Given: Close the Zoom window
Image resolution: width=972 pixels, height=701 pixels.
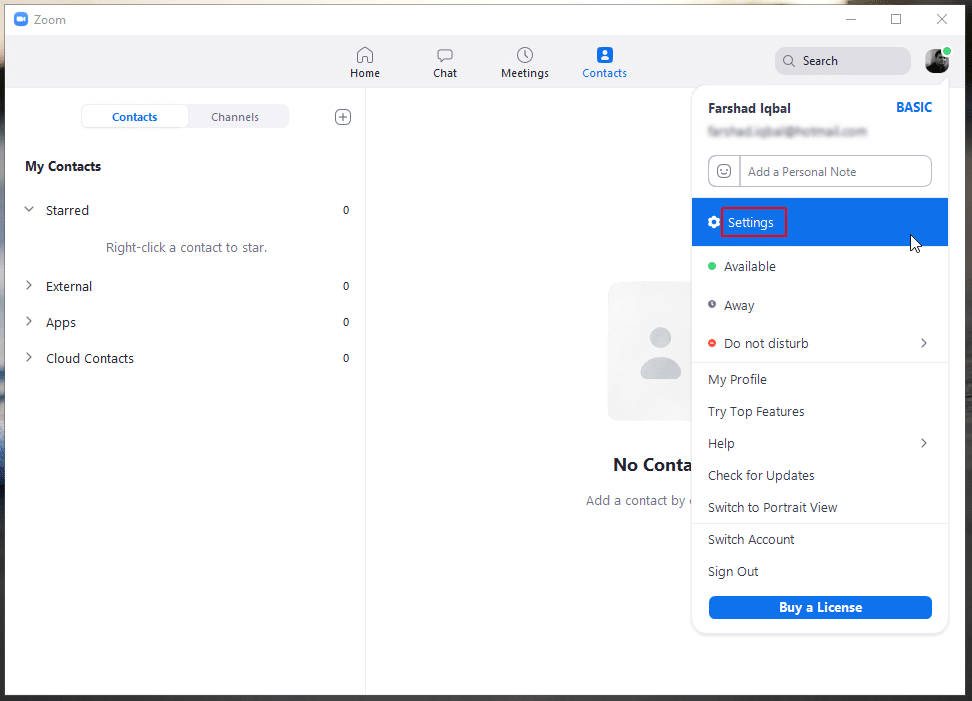Looking at the screenshot, I should pos(942,19).
